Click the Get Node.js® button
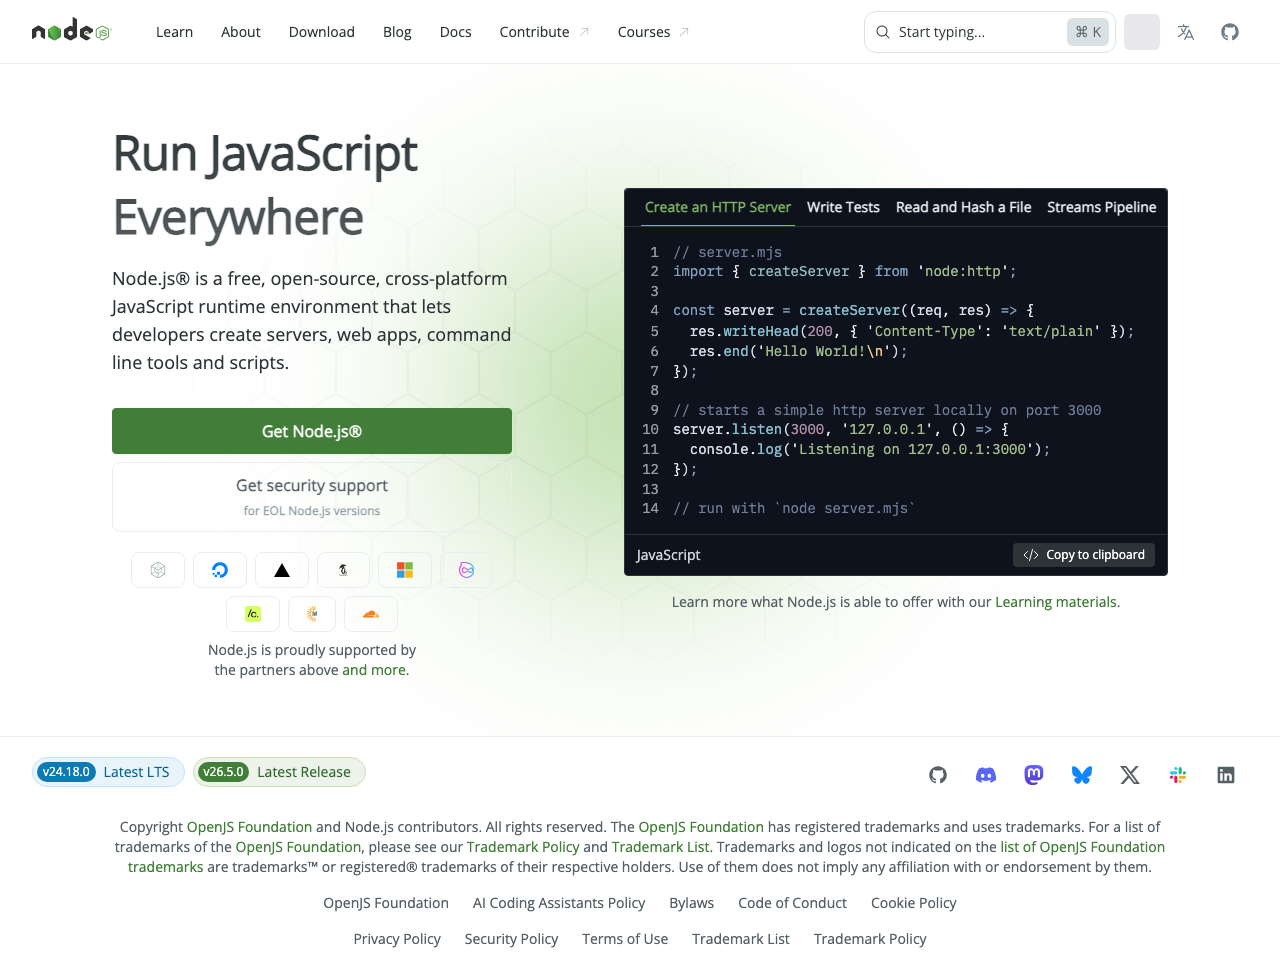Image resolution: width=1280 pixels, height=977 pixels. pyautogui.click(x=312, y=431)
